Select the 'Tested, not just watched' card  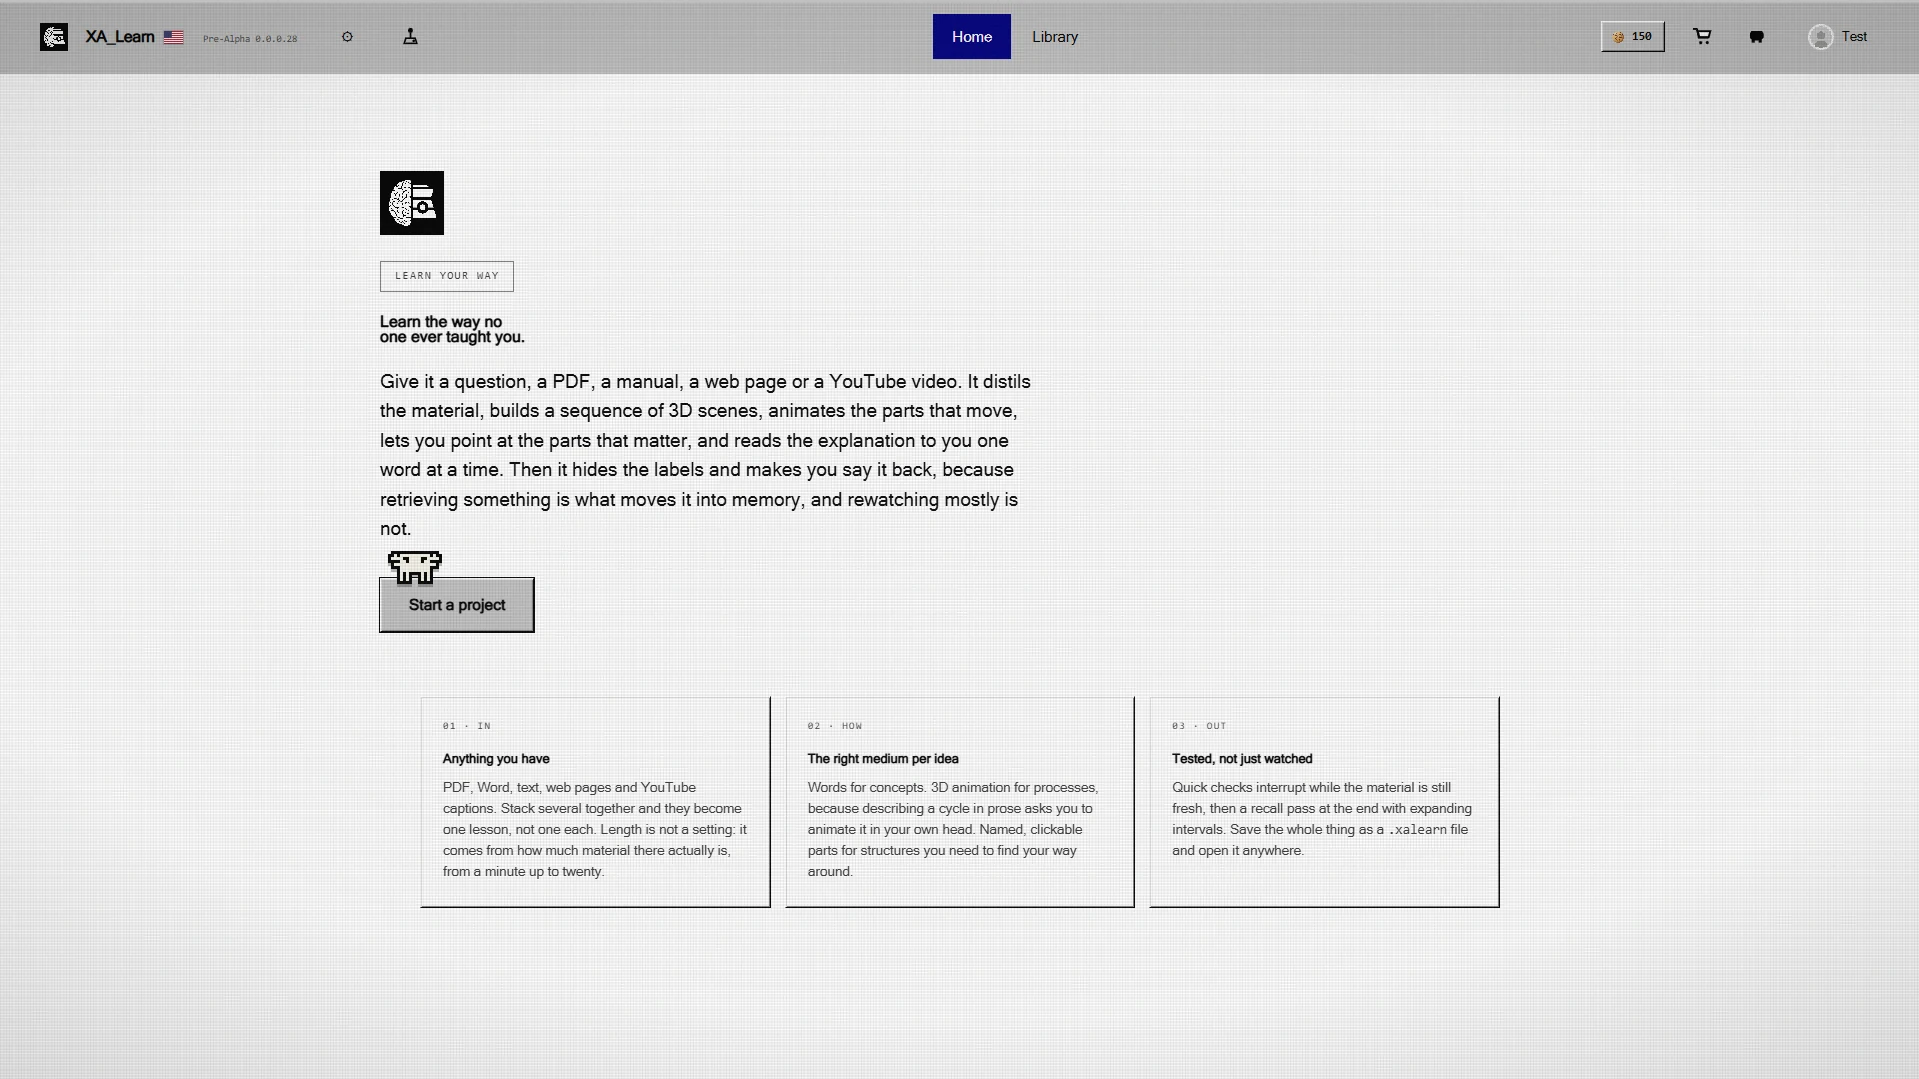tap(1324, 802)
